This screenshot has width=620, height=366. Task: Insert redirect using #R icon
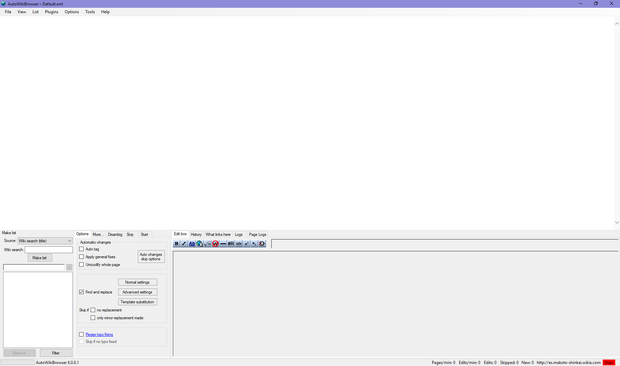coord(231,243)
